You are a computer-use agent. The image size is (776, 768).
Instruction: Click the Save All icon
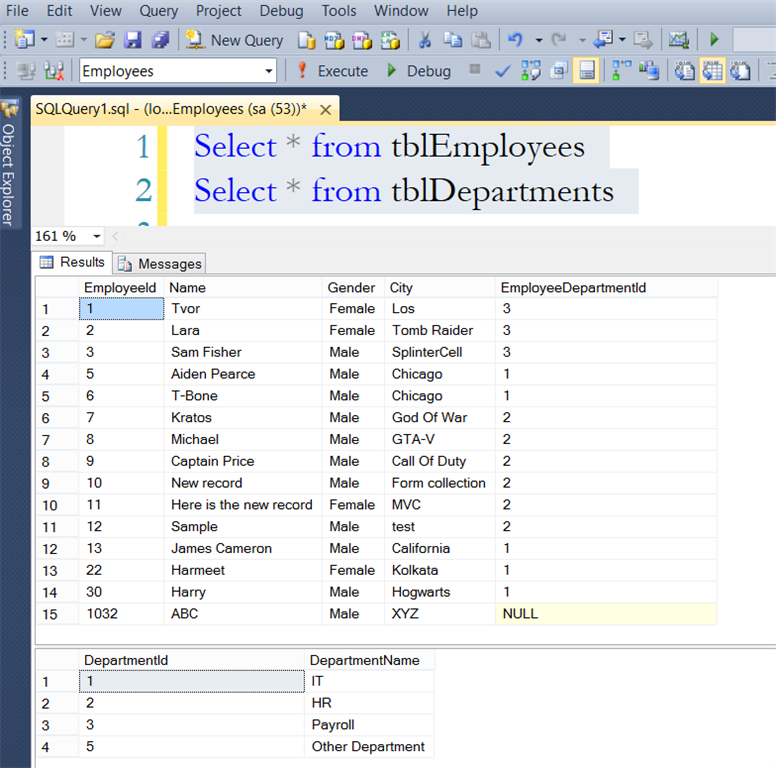tap(160, 40)
